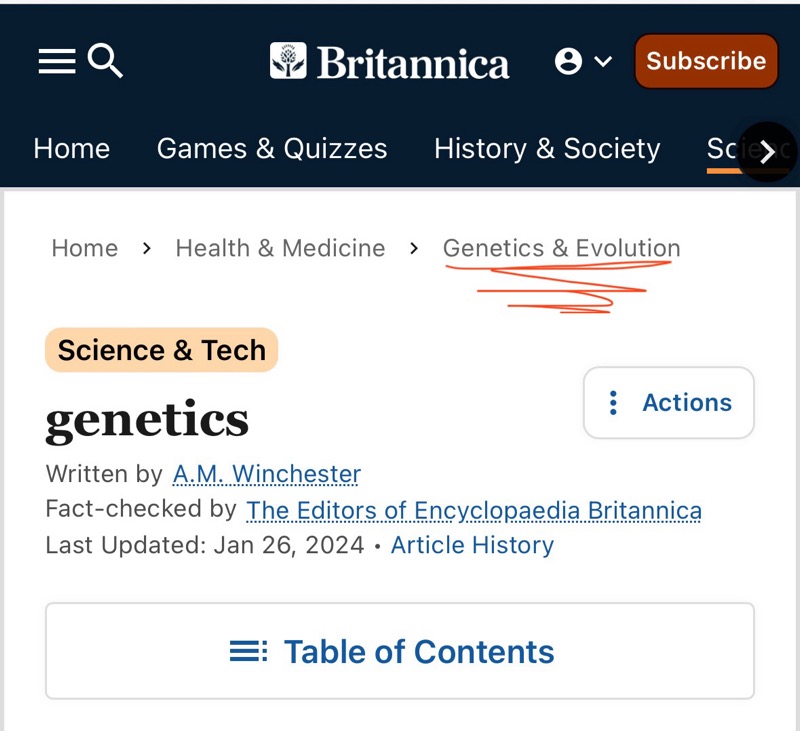The height and width of the screenshot is (731, 800).
Task: View the Article History
Action: (472, 545)
